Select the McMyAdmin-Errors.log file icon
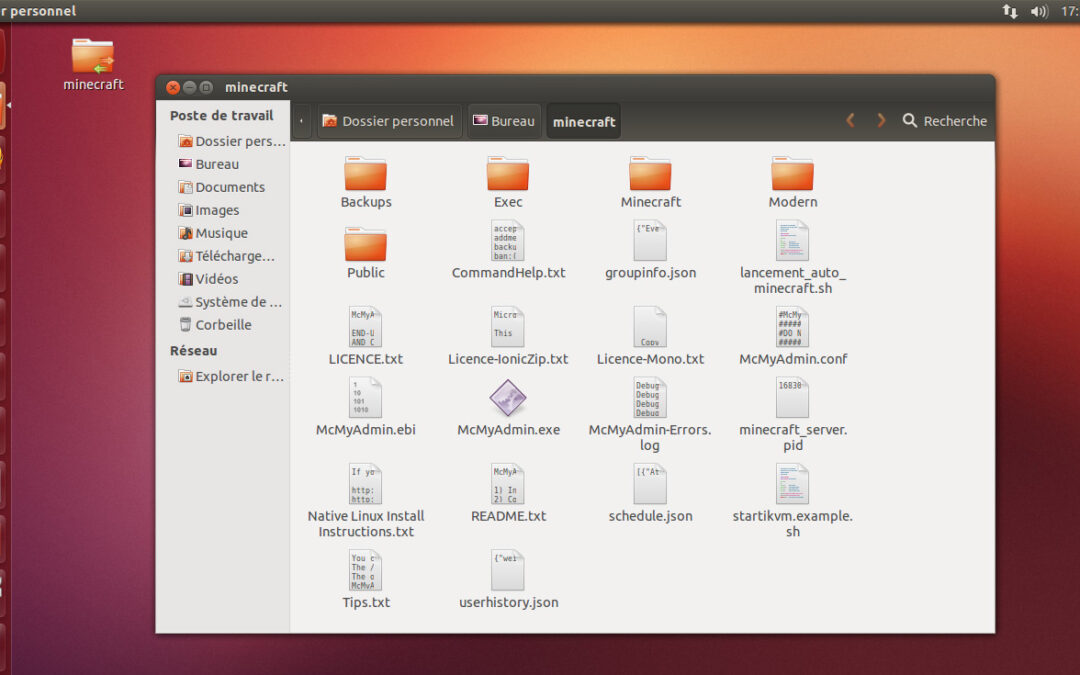The width and height of the screenshot is (1080, 675). [650, 397]
